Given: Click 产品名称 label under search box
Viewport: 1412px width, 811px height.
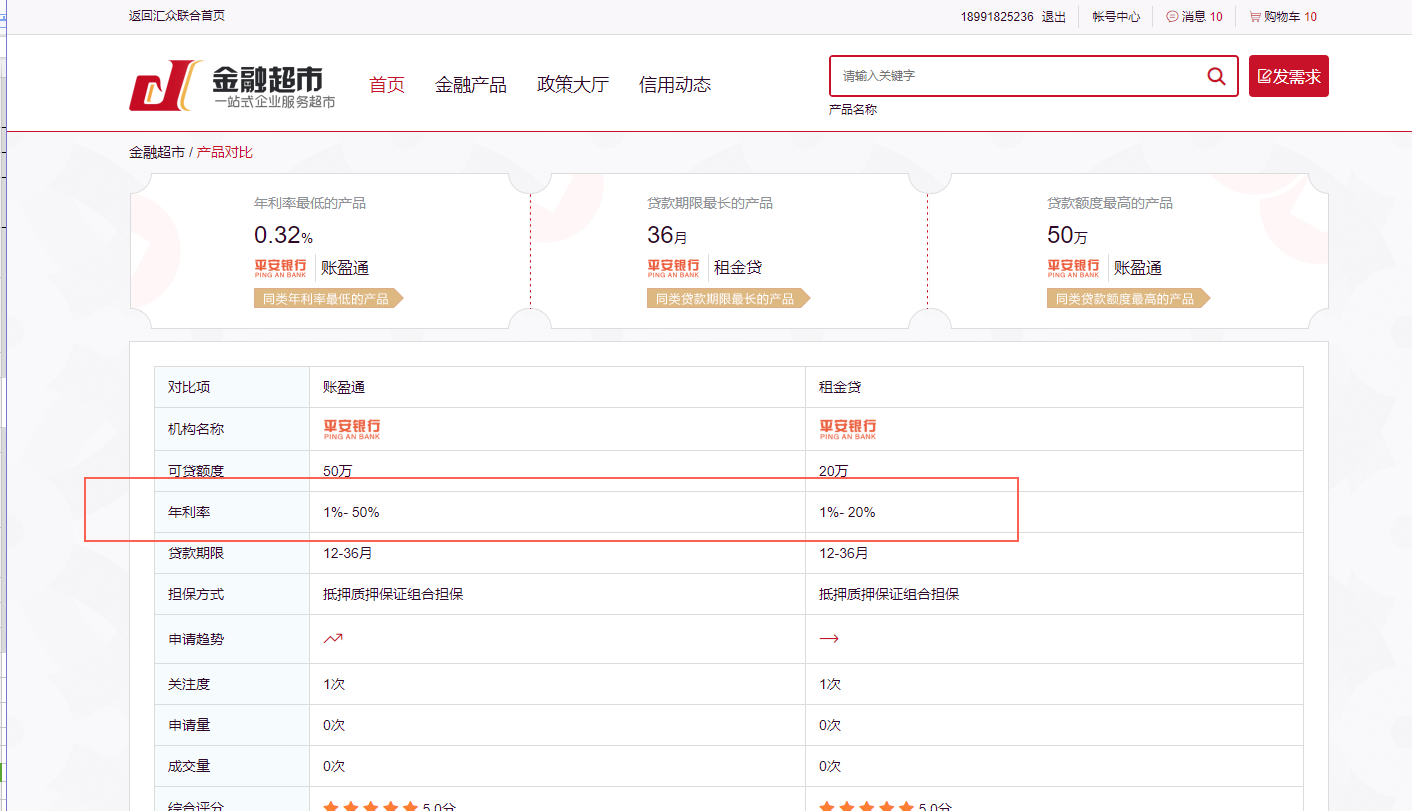Looking at the screenshot, I should coord(853,110).
